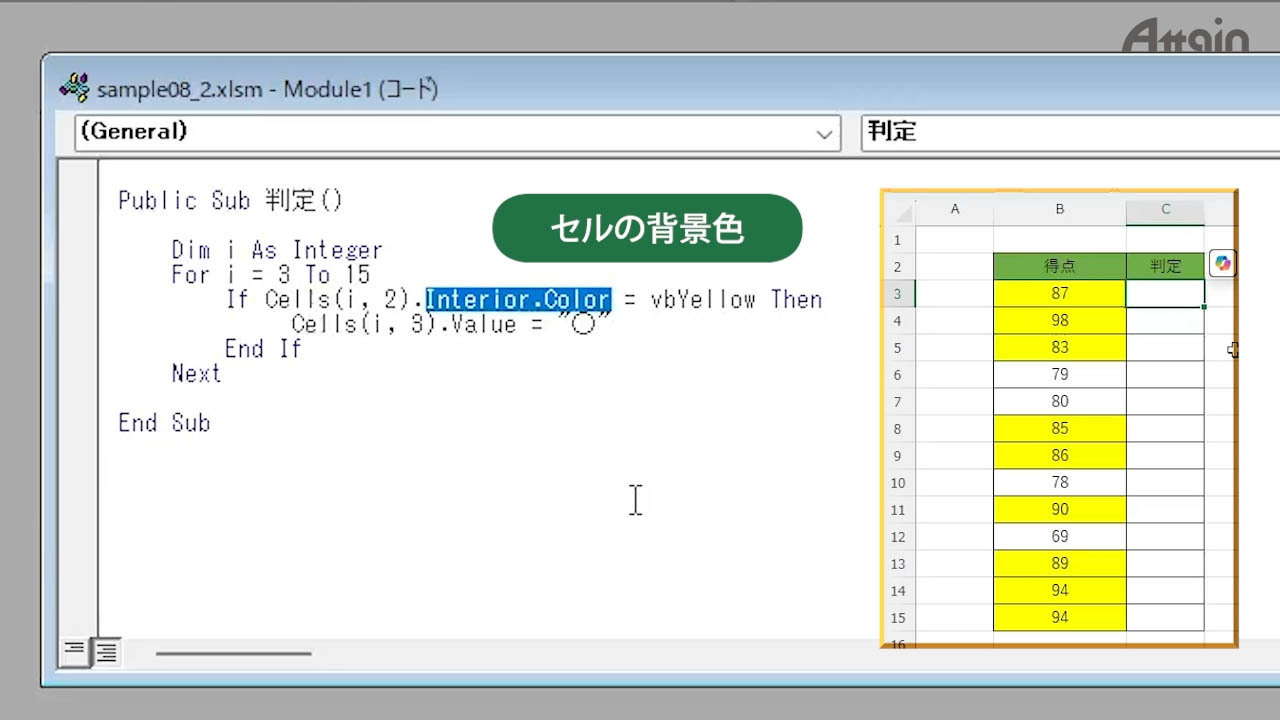This screenshot has height=720, width=1280.
Task: Click the Copilot icon beside the 判定 header
Action: coord(1222,264)
